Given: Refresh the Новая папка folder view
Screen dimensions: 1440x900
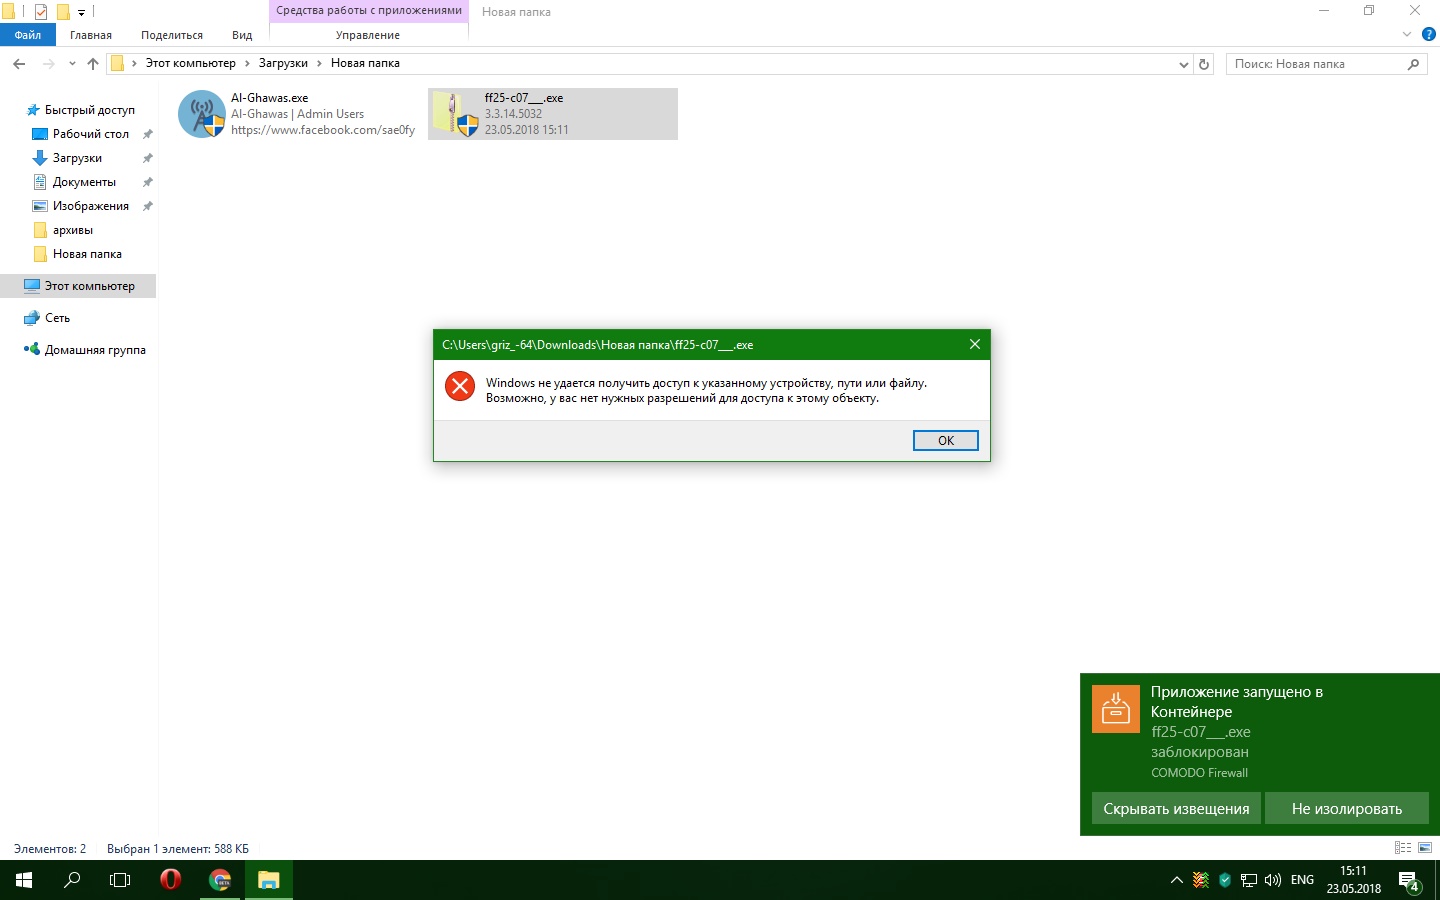Looking at the screenshot, I should 1204,64.
